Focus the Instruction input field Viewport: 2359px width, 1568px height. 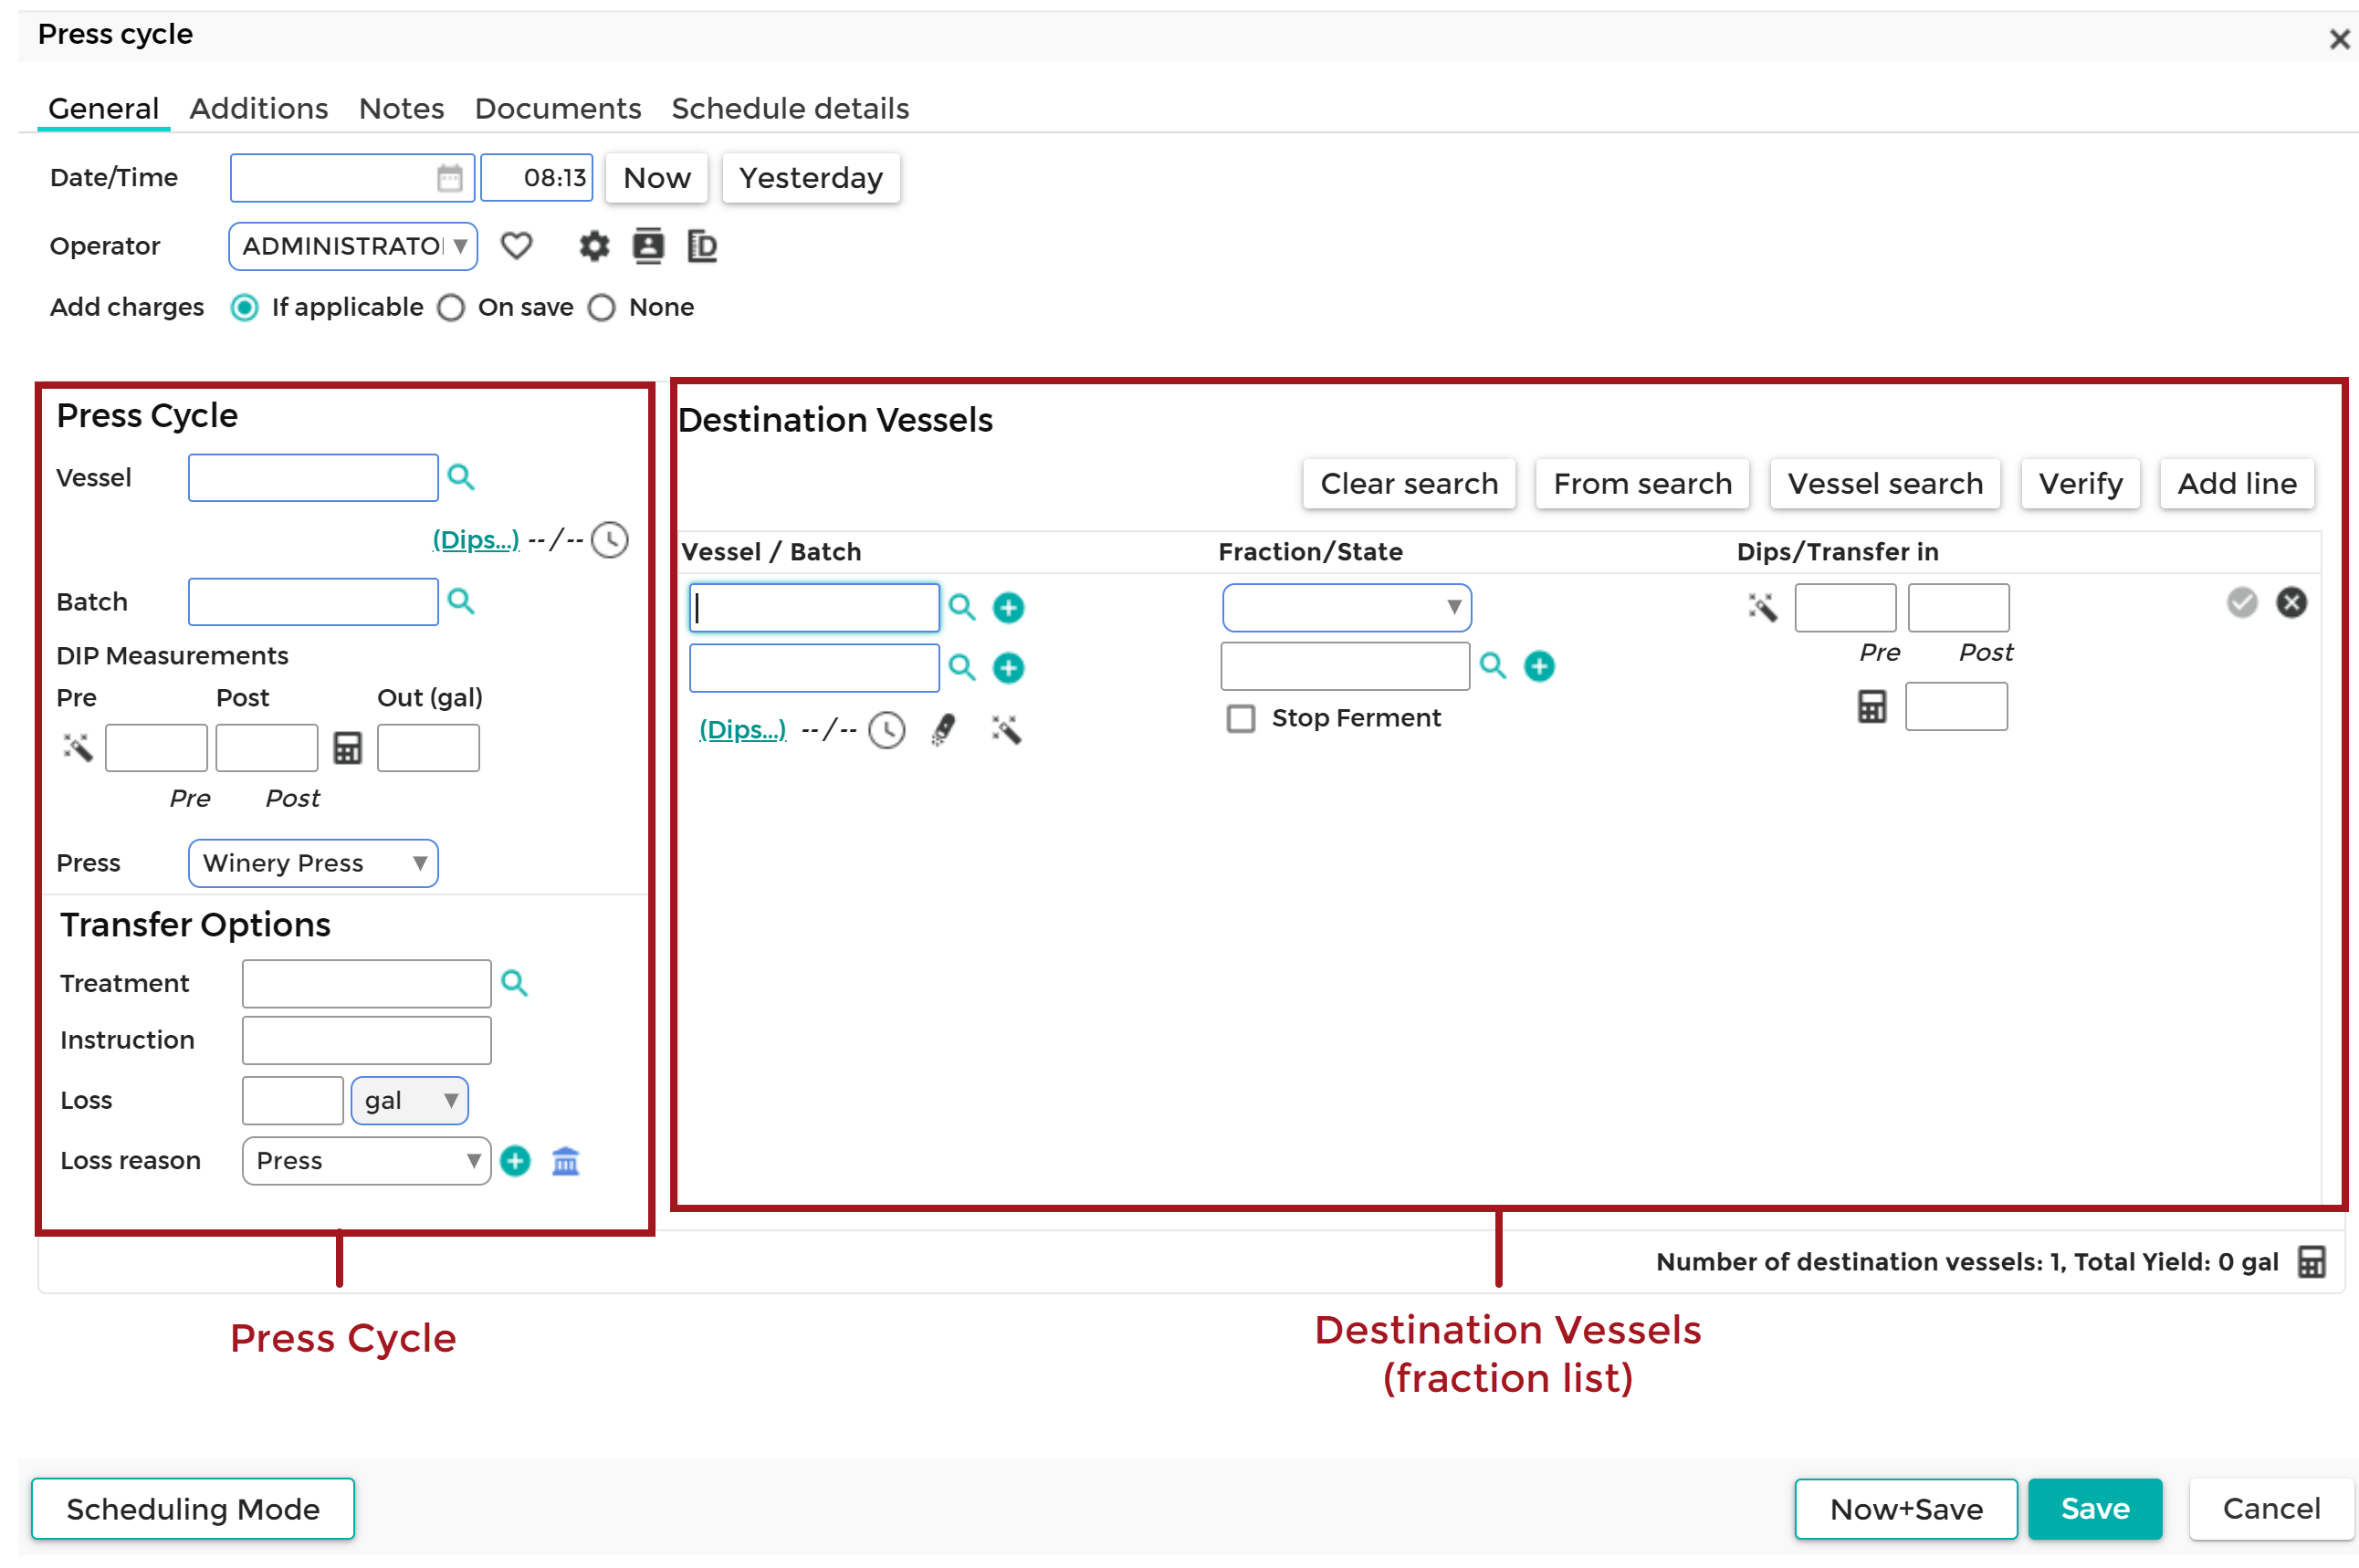[366, 1041]
